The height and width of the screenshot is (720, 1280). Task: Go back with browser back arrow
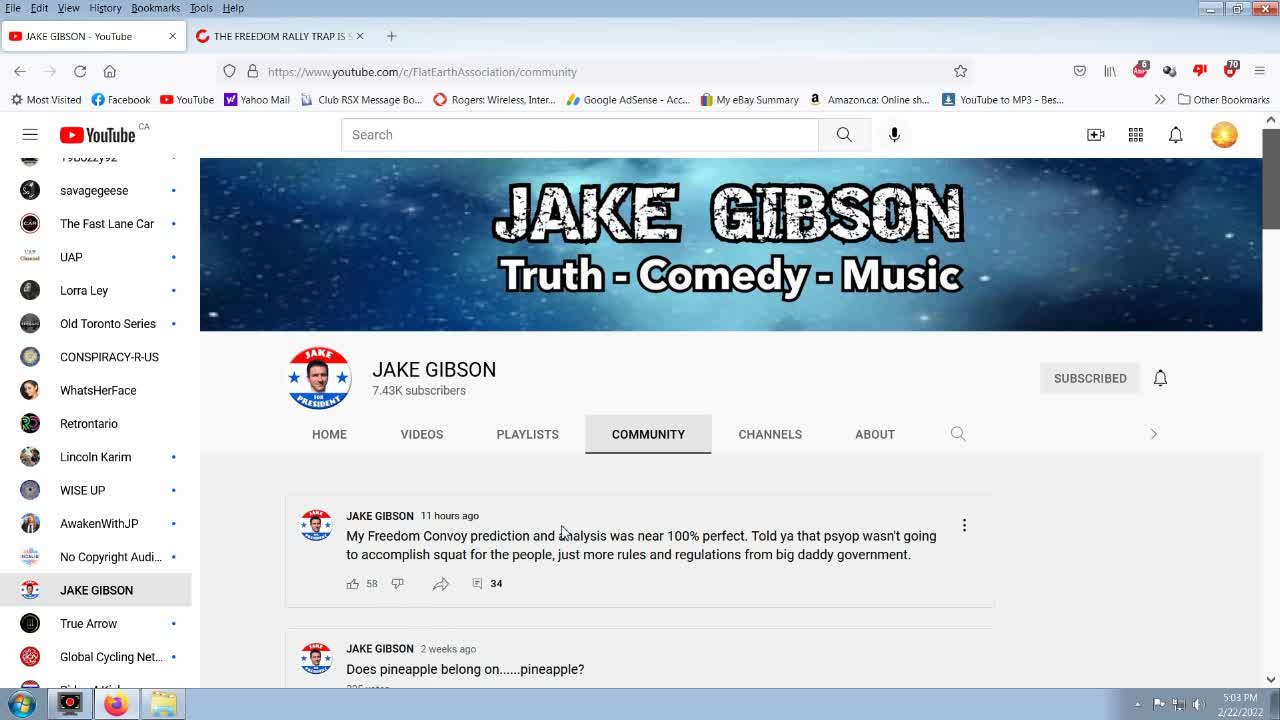(x=20, y=71)
